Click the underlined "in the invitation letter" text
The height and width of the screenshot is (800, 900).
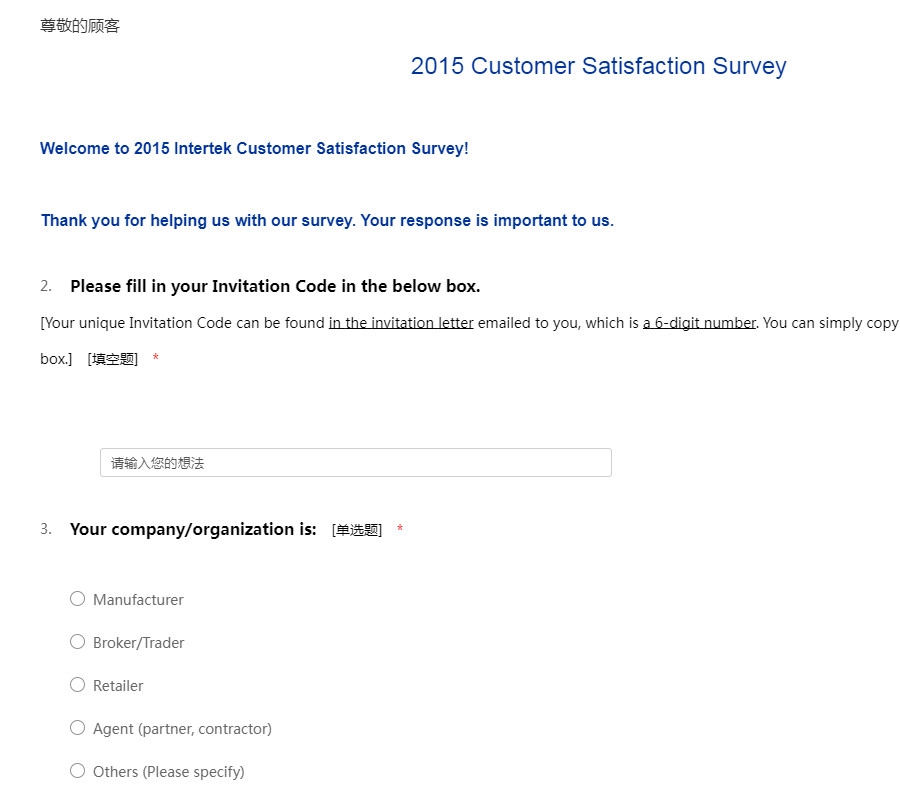[401, 323]
